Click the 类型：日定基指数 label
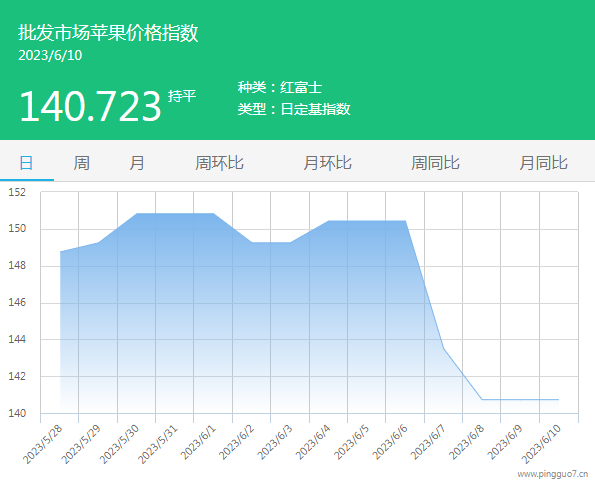595x483 pixels. pos(294,109)
